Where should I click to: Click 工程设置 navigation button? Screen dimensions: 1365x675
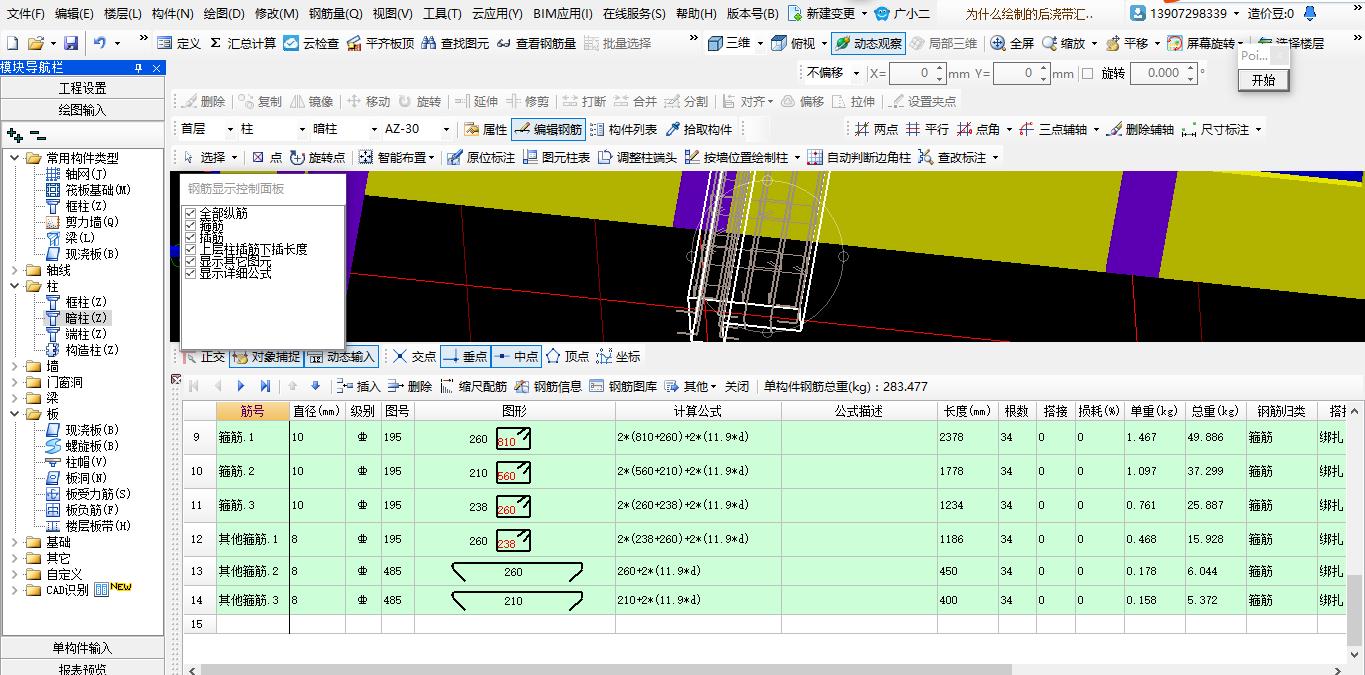[82, 89]
